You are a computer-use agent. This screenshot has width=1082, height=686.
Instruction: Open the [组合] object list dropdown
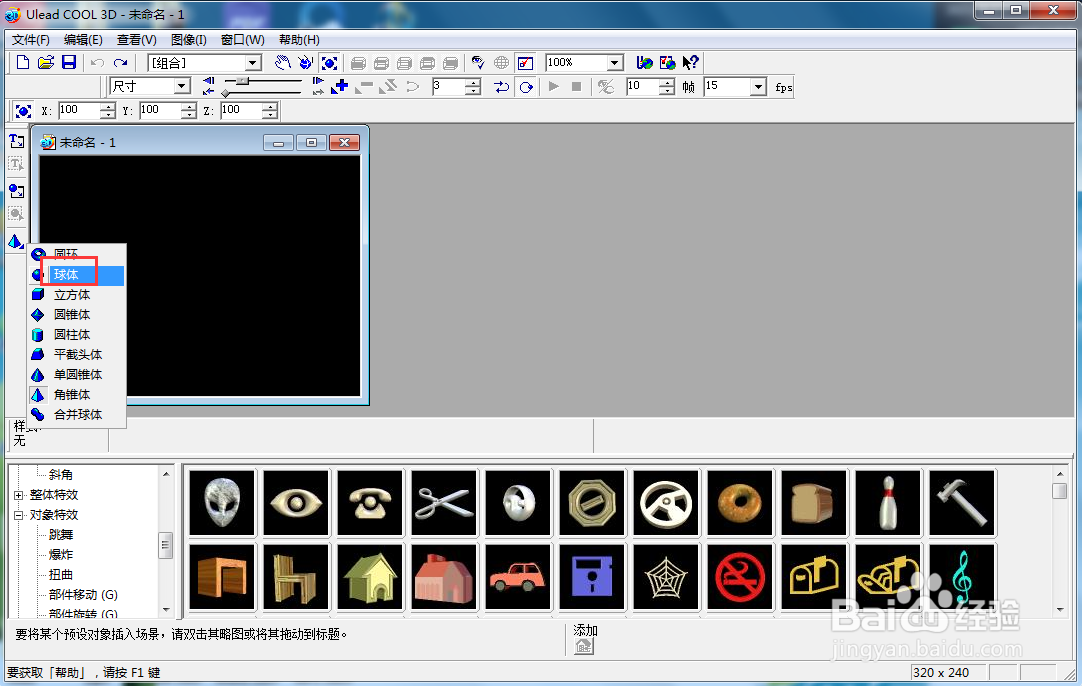coord(253,63)
